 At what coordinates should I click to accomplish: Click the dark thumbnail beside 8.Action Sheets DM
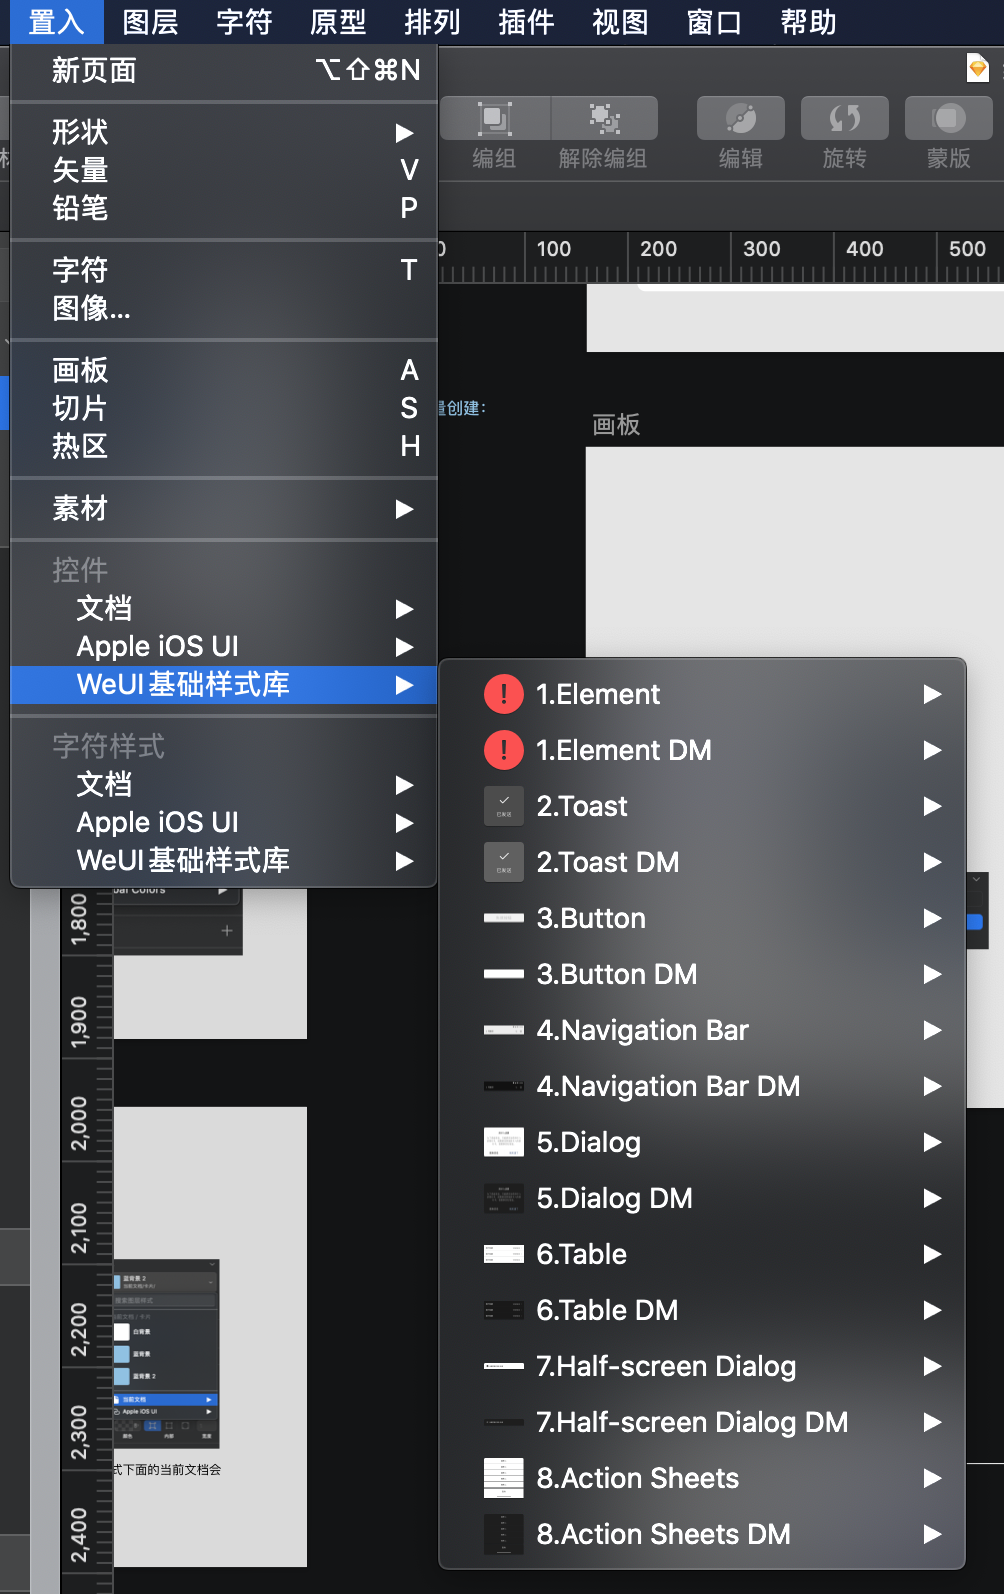pos(504,1534)
